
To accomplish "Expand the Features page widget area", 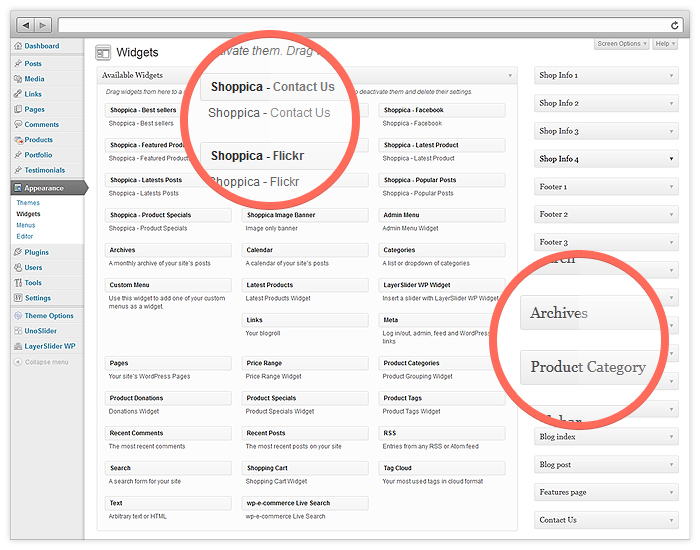I will coord(606,492).
